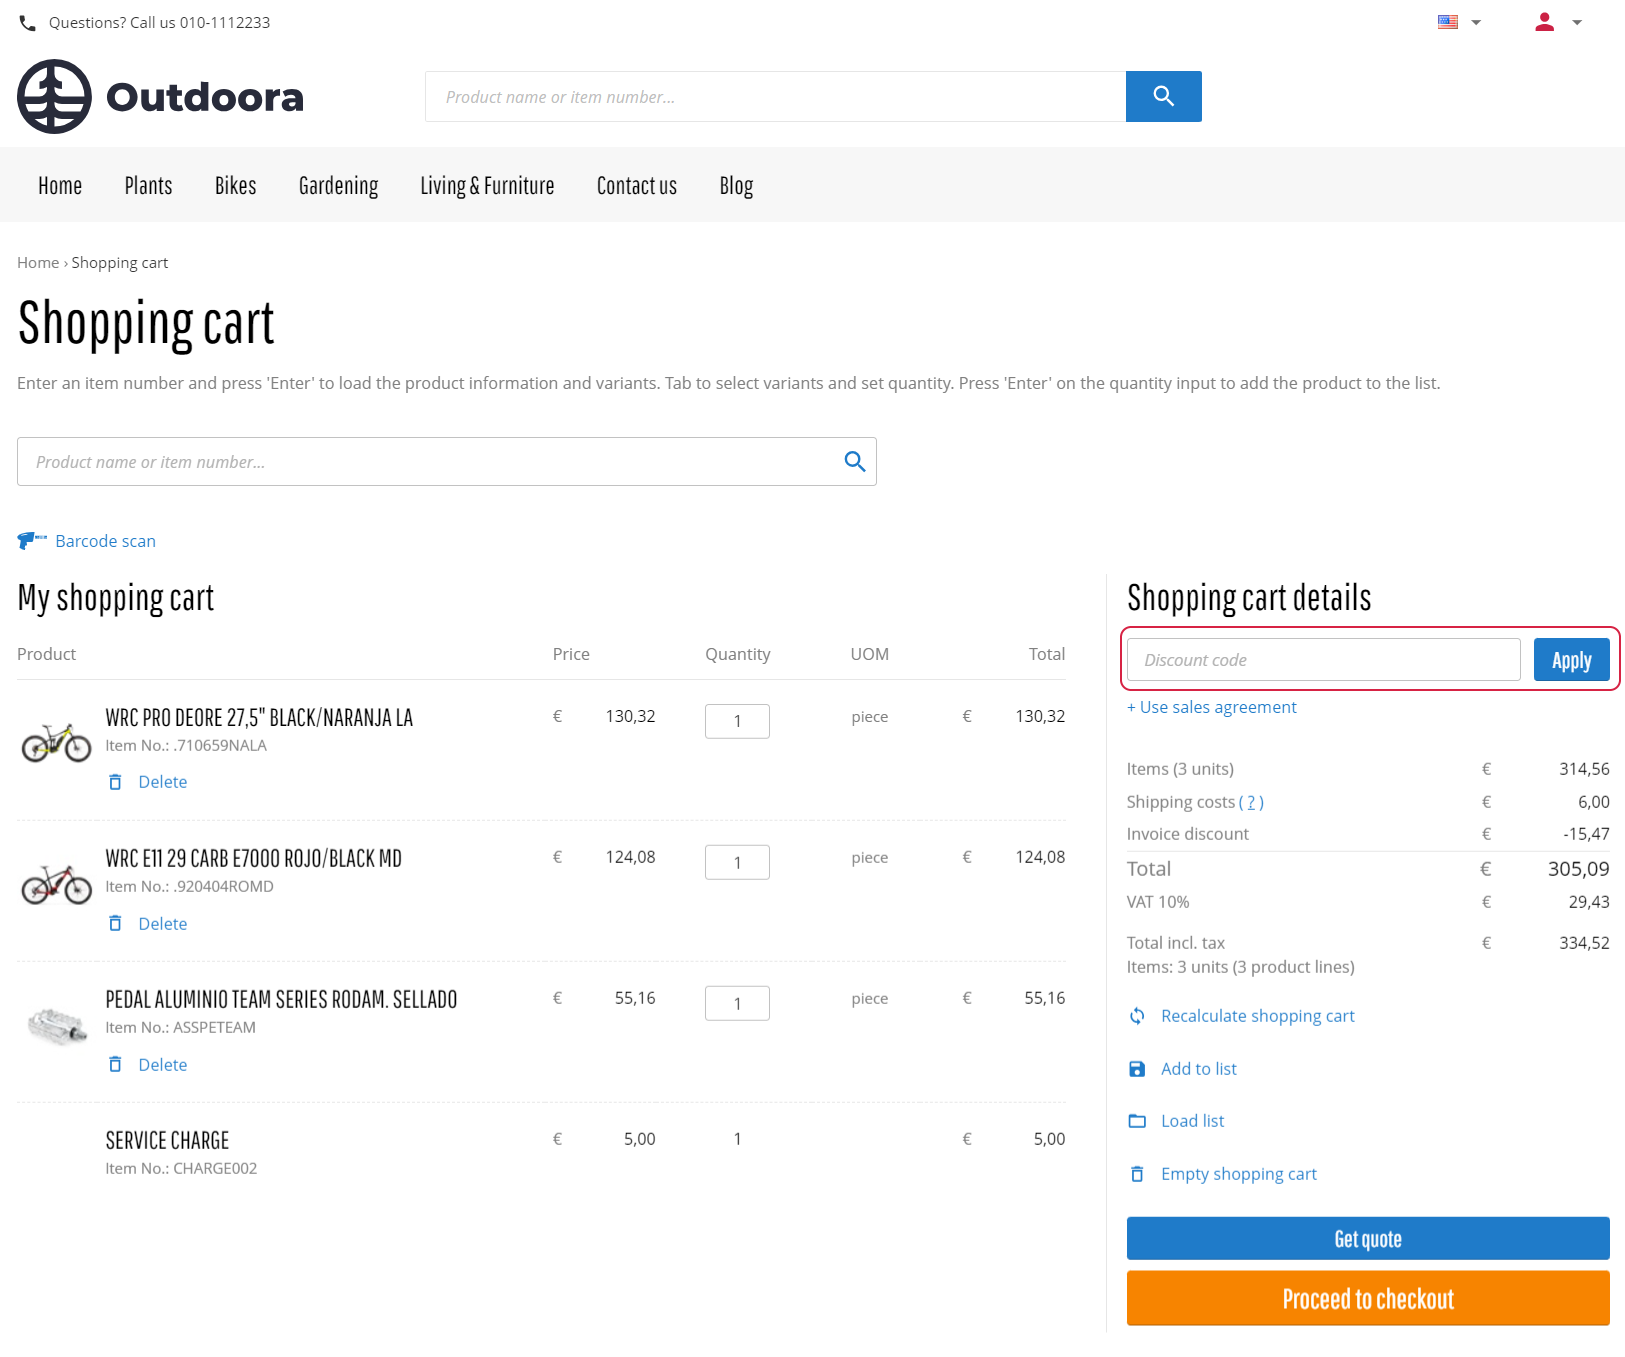Click the Invoice discount value -15,47
The width and height of the screenshot is (1625, 1357).
pyautogui.click(x=1586, y=834)
